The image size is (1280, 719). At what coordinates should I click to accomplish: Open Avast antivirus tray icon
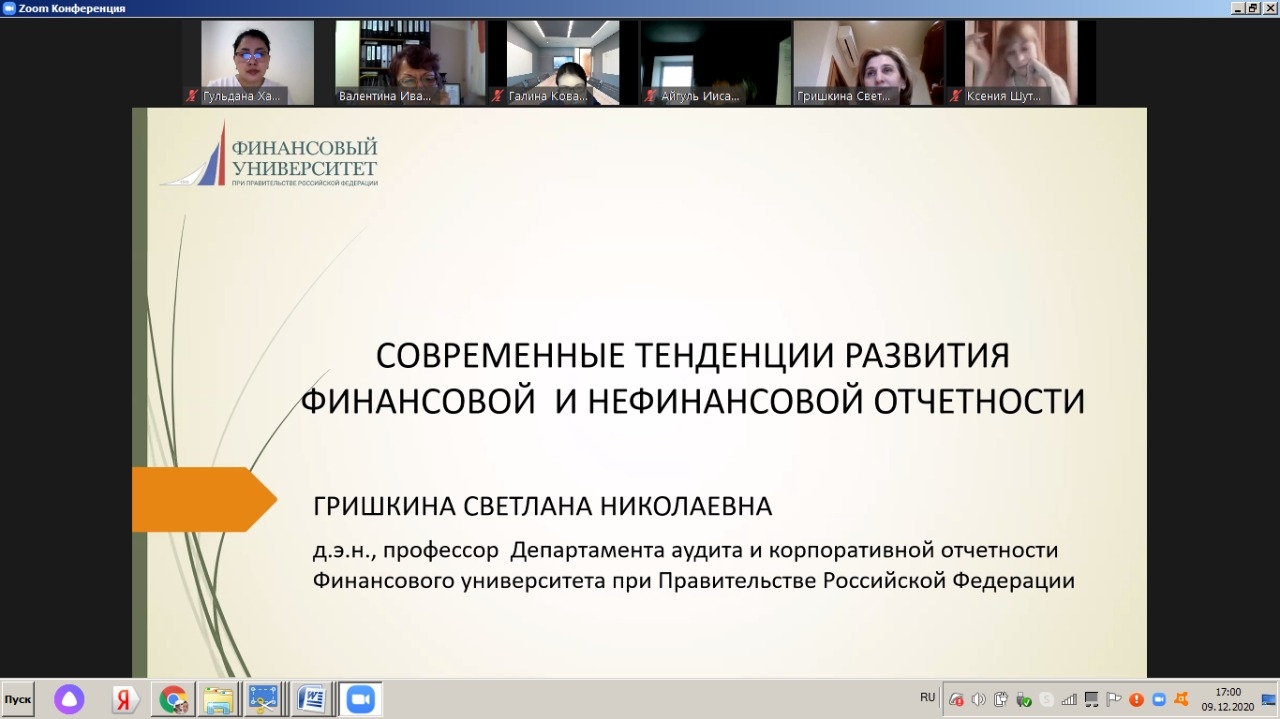pyautogui.click(x=1182, y=699)
